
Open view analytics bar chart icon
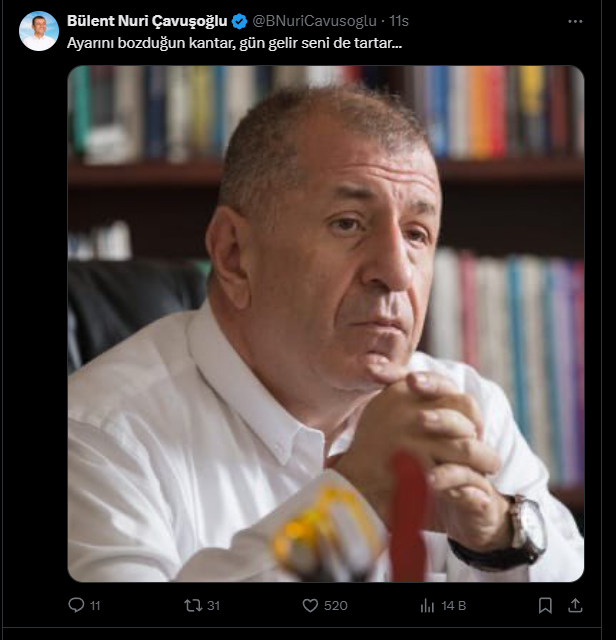(x=427, y=606)
